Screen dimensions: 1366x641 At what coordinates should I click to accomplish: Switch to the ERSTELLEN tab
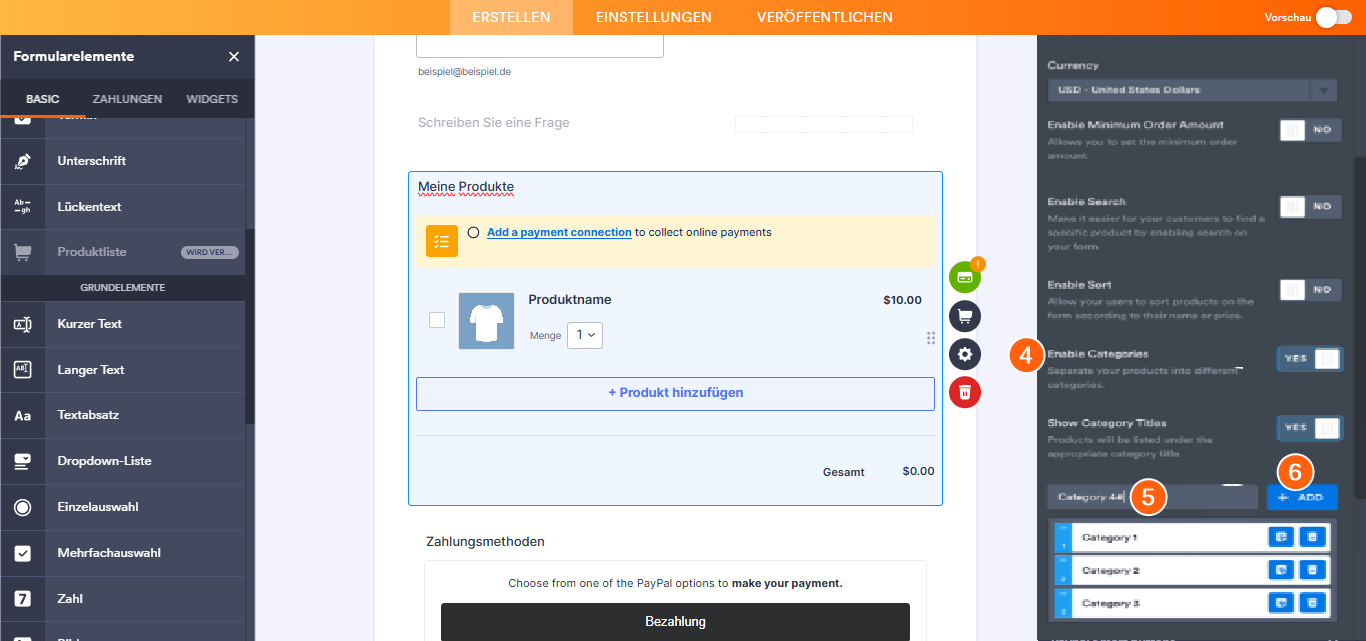point(511,17)
